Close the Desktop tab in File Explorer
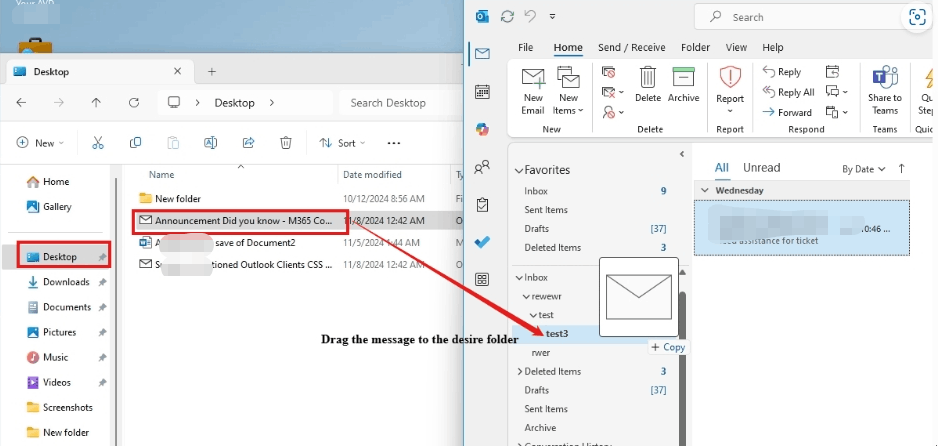 click(178, 71)
